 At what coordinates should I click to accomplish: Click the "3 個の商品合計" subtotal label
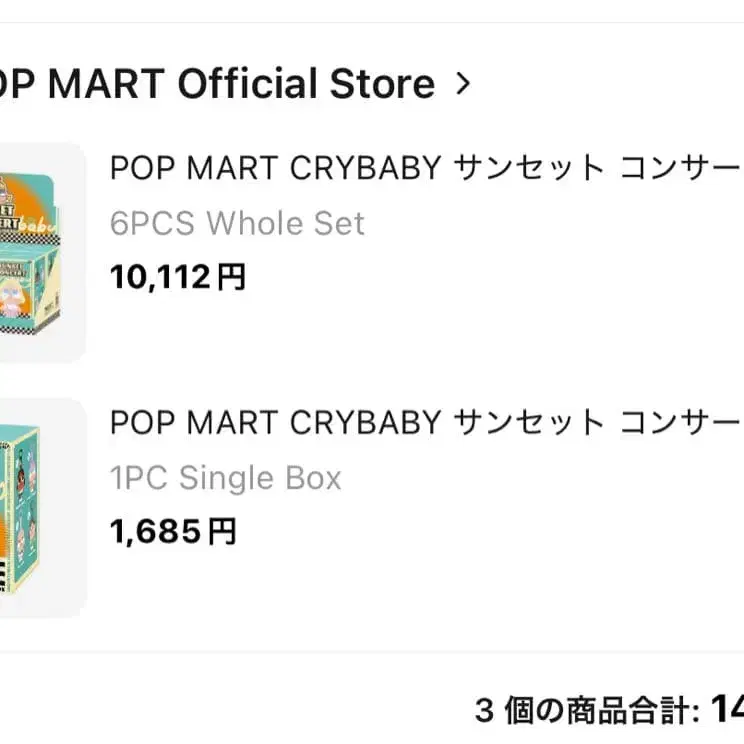586,711
